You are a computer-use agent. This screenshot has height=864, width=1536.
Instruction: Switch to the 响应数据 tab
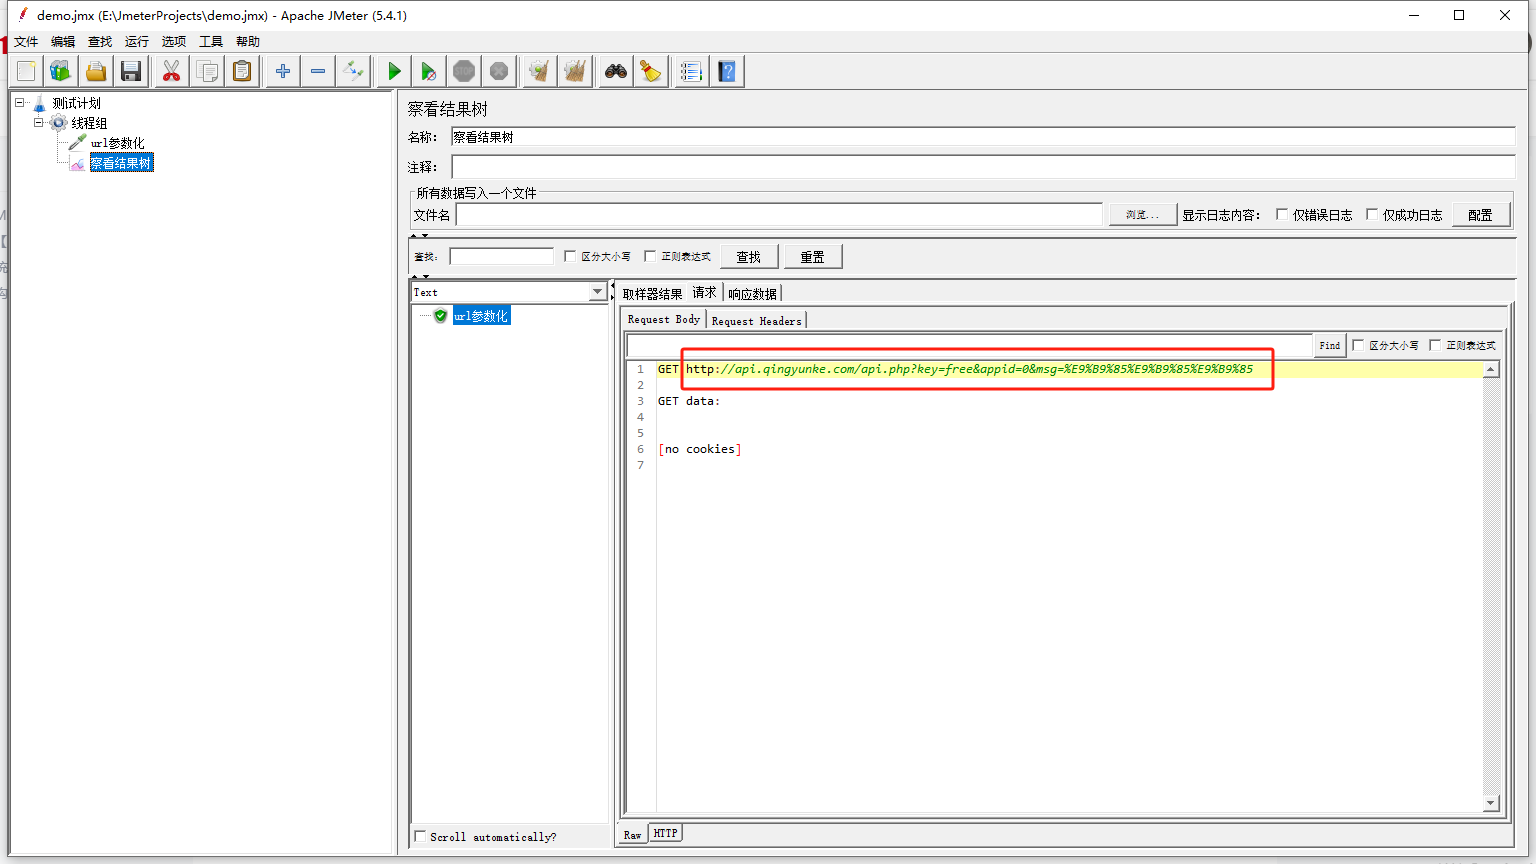752,294
